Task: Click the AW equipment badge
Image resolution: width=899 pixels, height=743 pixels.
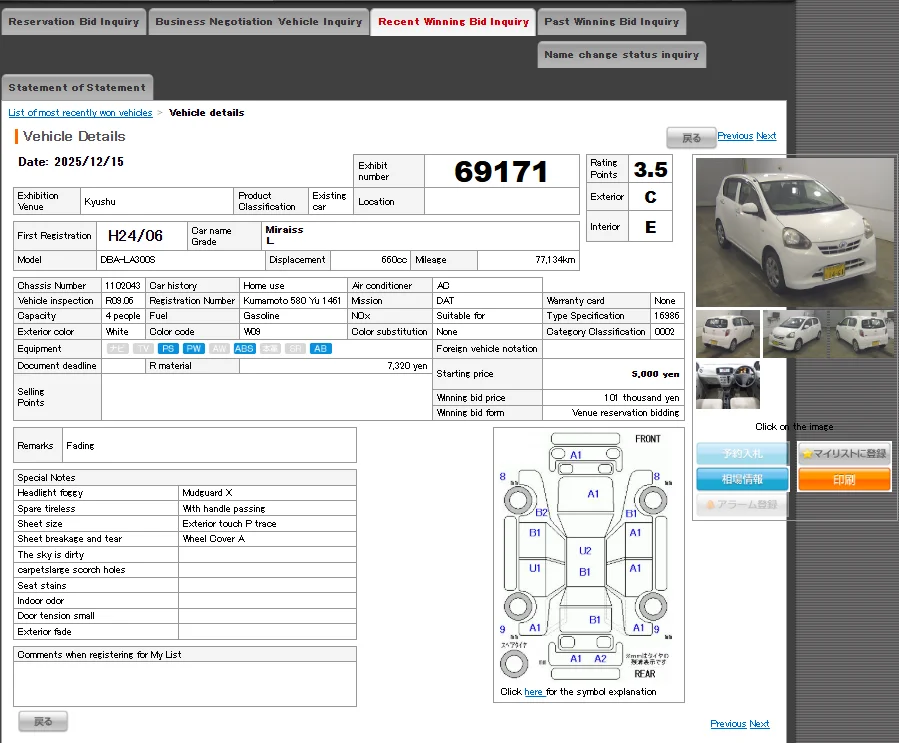Action: tap(219, 349)
